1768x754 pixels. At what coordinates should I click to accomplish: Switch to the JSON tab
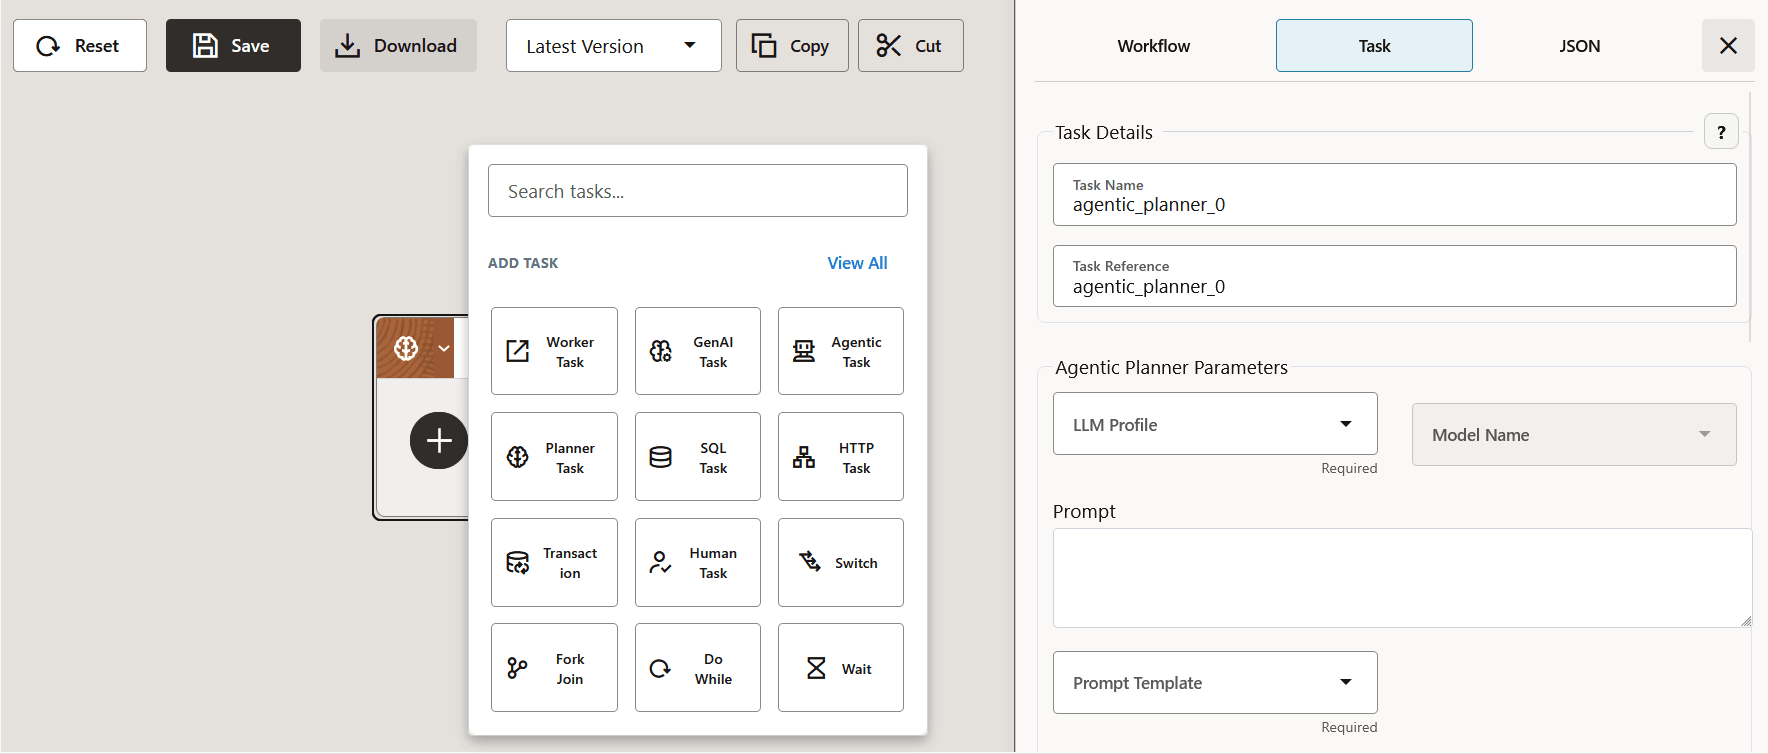[x=1579, y=45]
